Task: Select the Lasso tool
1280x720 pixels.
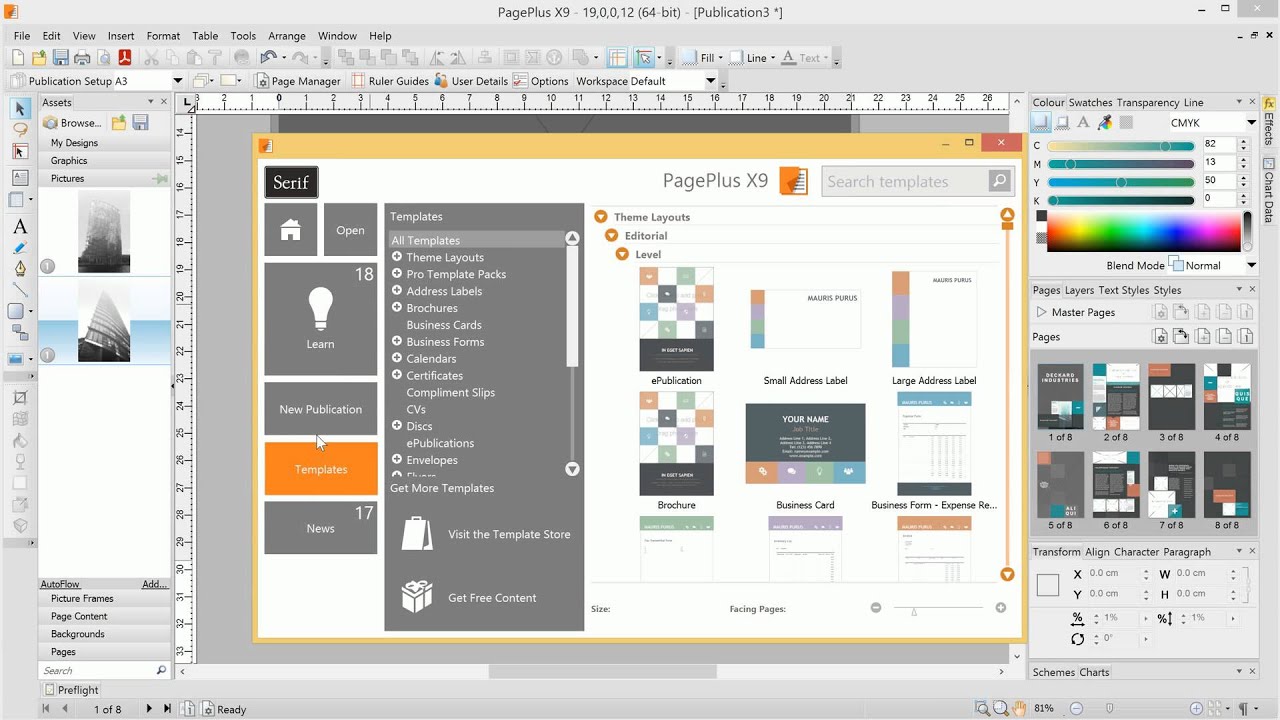Action: (x=20, y=130)
